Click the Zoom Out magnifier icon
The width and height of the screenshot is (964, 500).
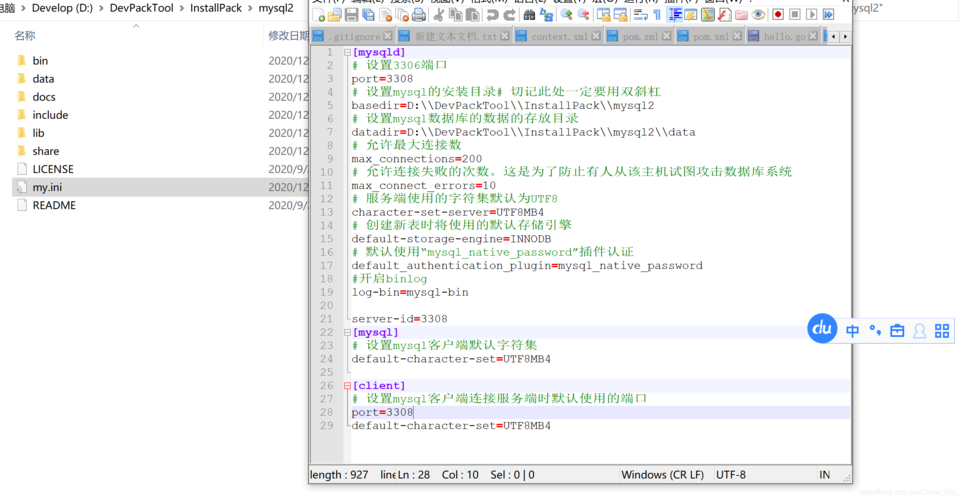pyautogui.click(x=583, y=15)
